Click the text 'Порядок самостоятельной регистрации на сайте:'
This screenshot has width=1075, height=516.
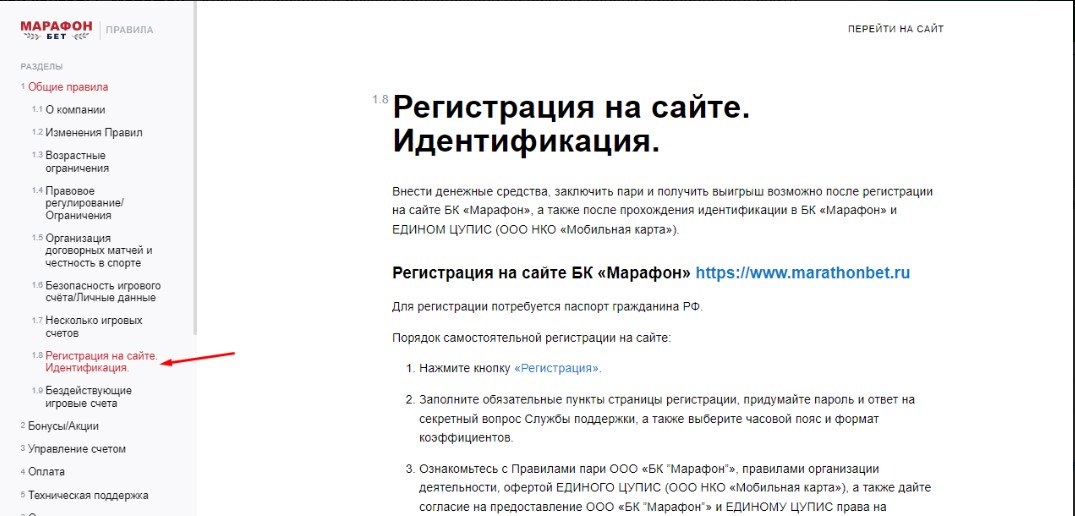coord(531,338)
